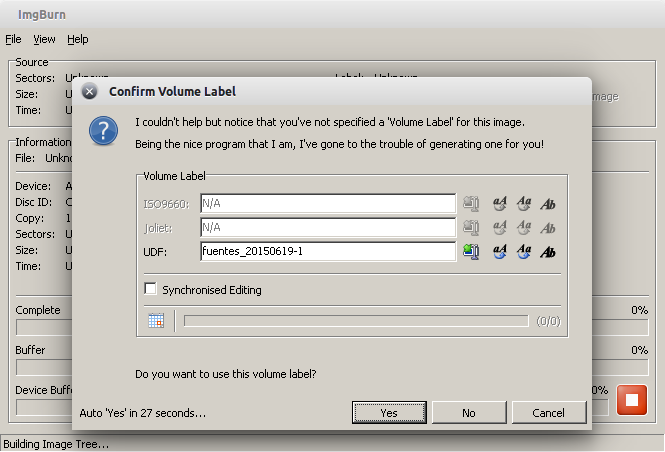
Task: Click the UDF row bold Ab icon
Action: coord(548,251)
